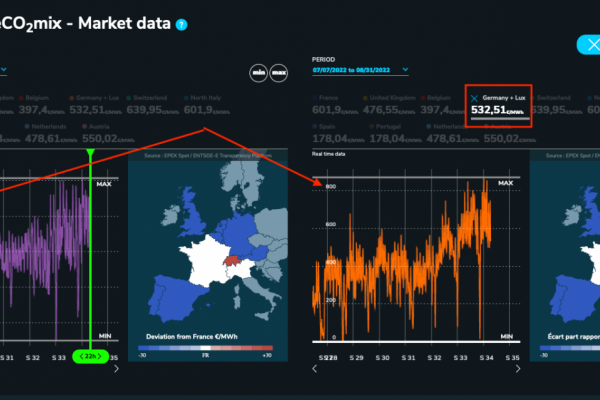Screen dimensions: 600x400
Task: Click the round max button
Action: 278,74
